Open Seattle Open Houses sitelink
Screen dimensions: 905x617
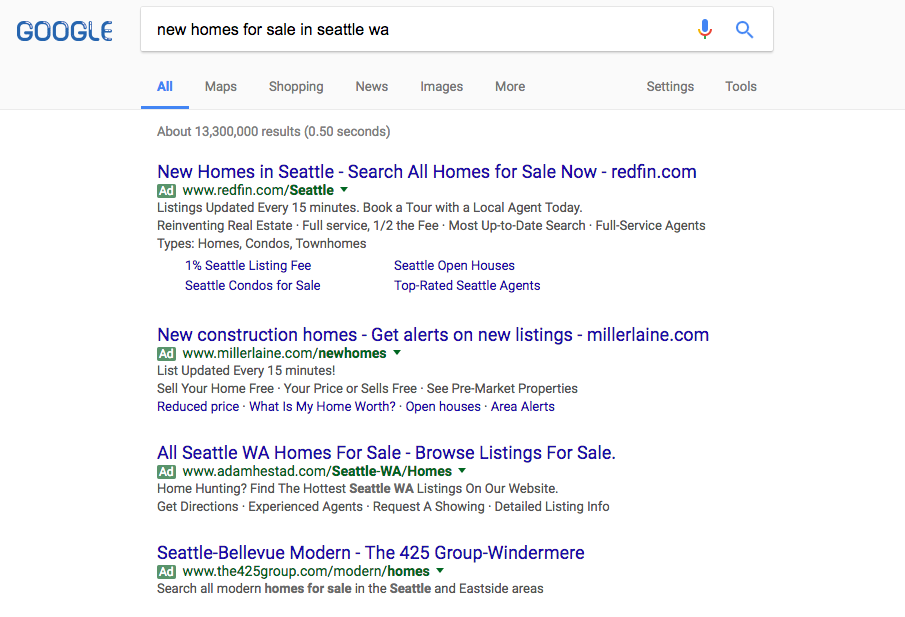pos(454,266)
